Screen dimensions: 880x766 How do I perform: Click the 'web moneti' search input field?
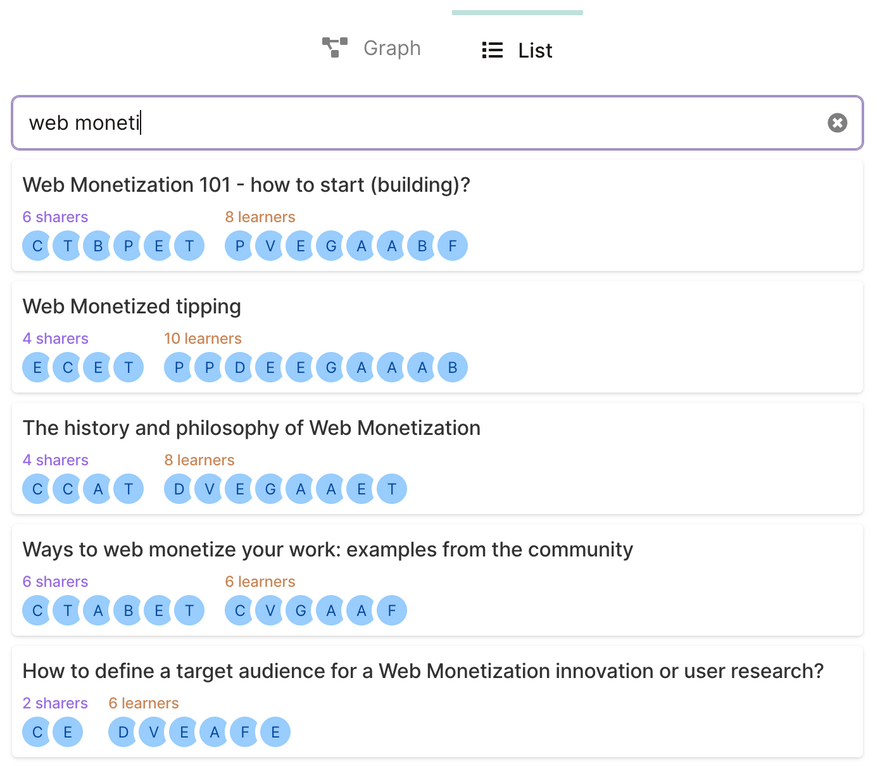coord(420,123)
